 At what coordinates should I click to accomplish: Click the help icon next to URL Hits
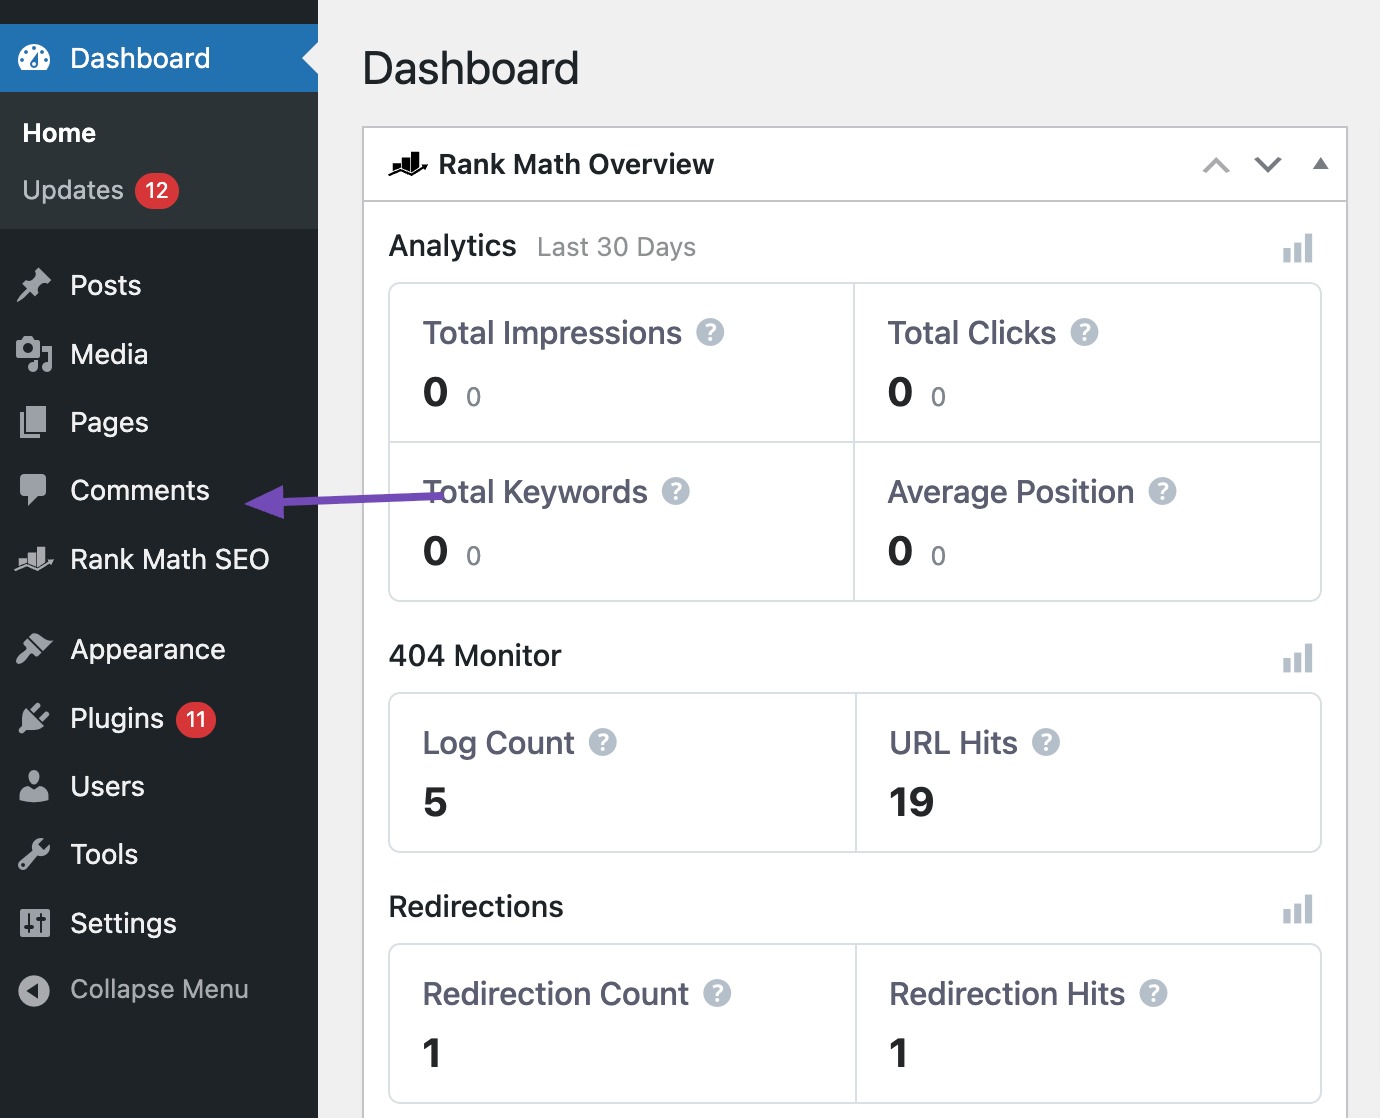click(x=1046, y=742)
